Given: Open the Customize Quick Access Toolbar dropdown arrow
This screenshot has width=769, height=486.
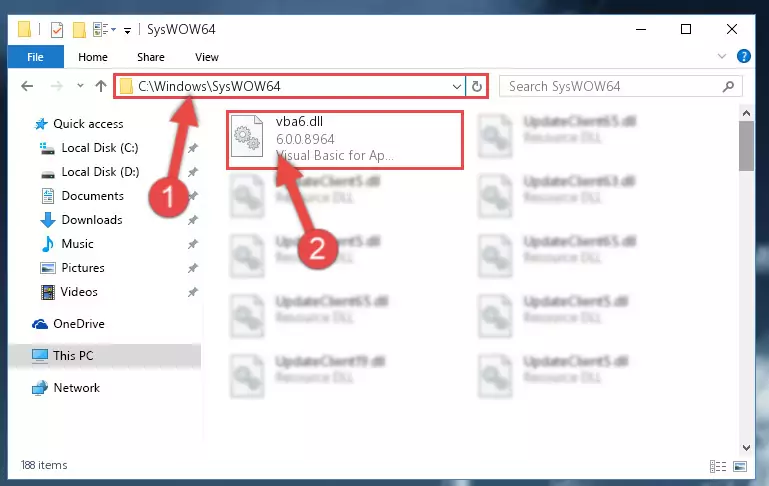Looking at the screenshot, I should click(128, 30).
